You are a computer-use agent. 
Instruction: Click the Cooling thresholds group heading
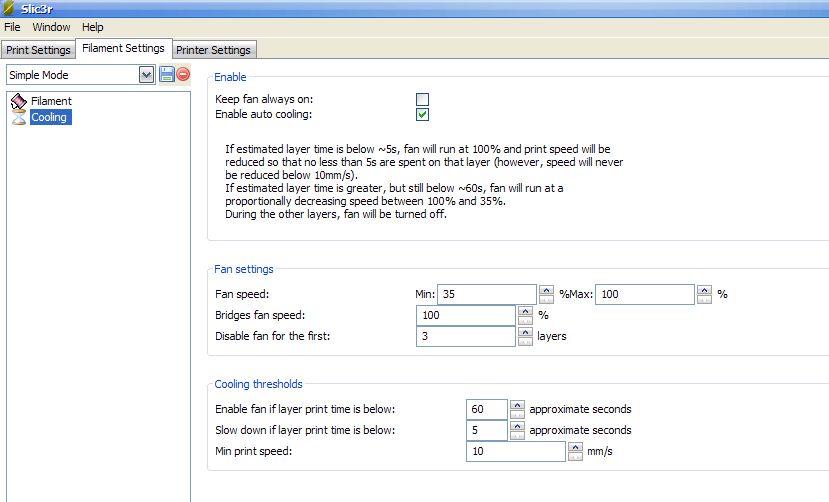click(258, 384)
